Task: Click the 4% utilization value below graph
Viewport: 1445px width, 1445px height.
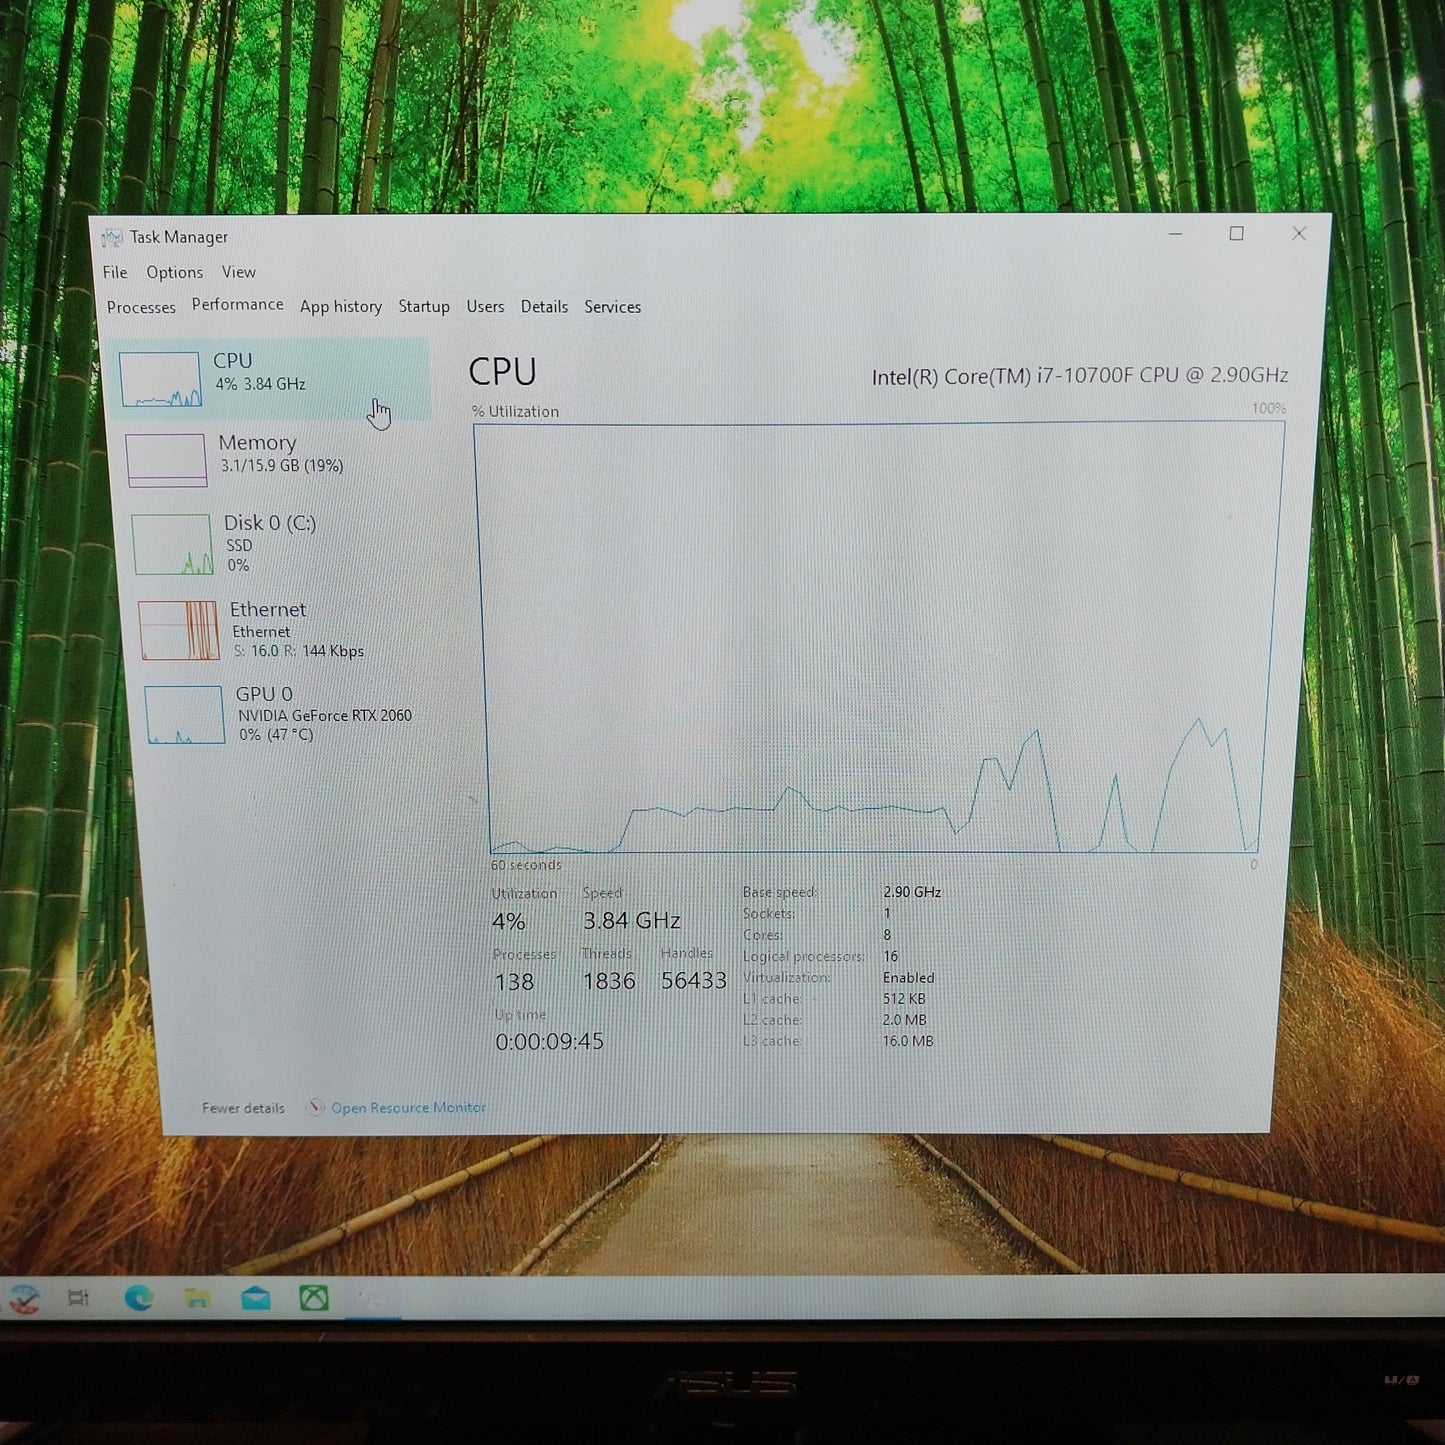Action: 508,921
